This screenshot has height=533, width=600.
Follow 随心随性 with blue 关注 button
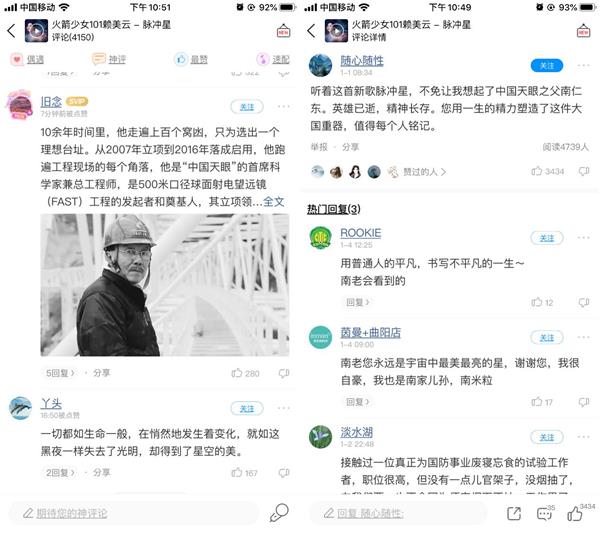[x=547, y=66]
